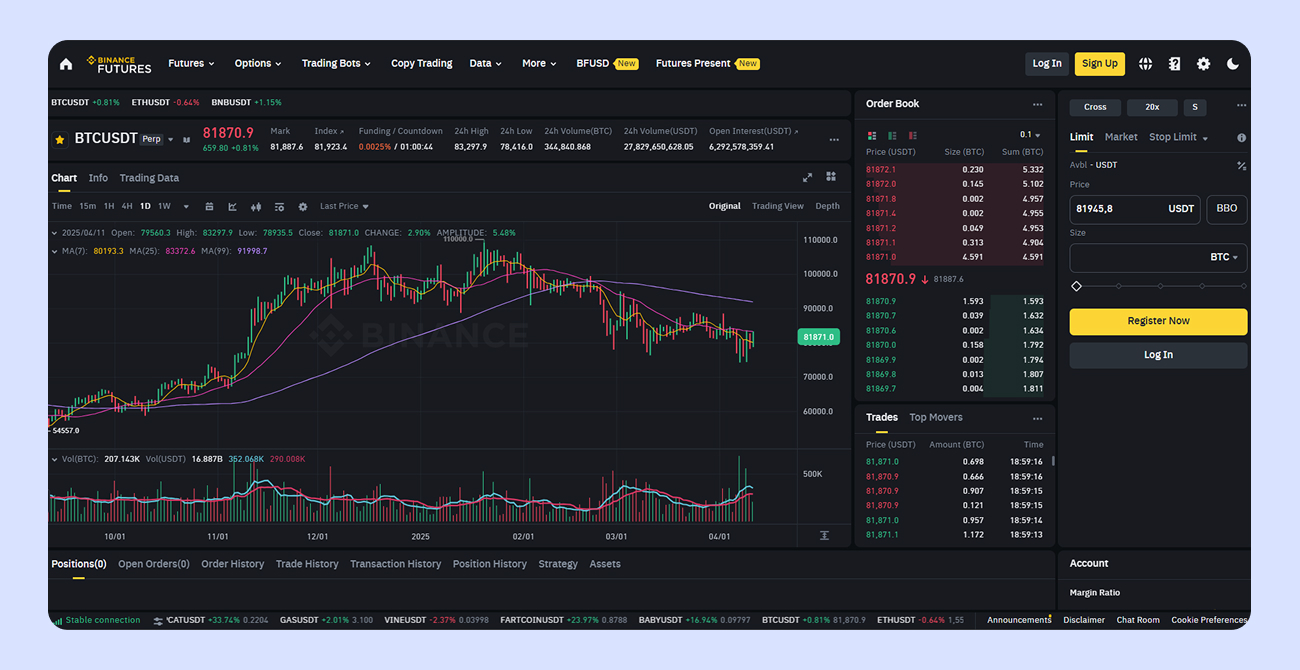Open order type info icon
Image resolution: width=1300 pixels, height=670 pixels.
click(1241, 138)
